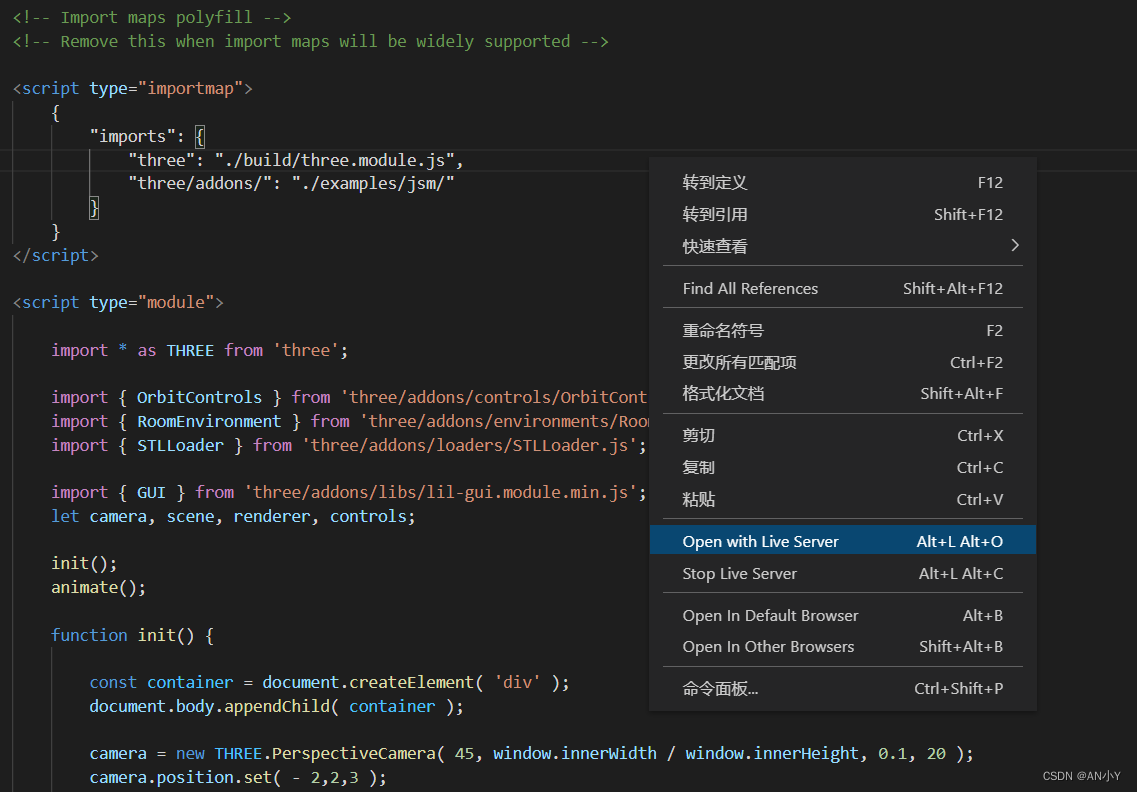
Task: Choose "格式化文档" to format the document
Action: 725,393
